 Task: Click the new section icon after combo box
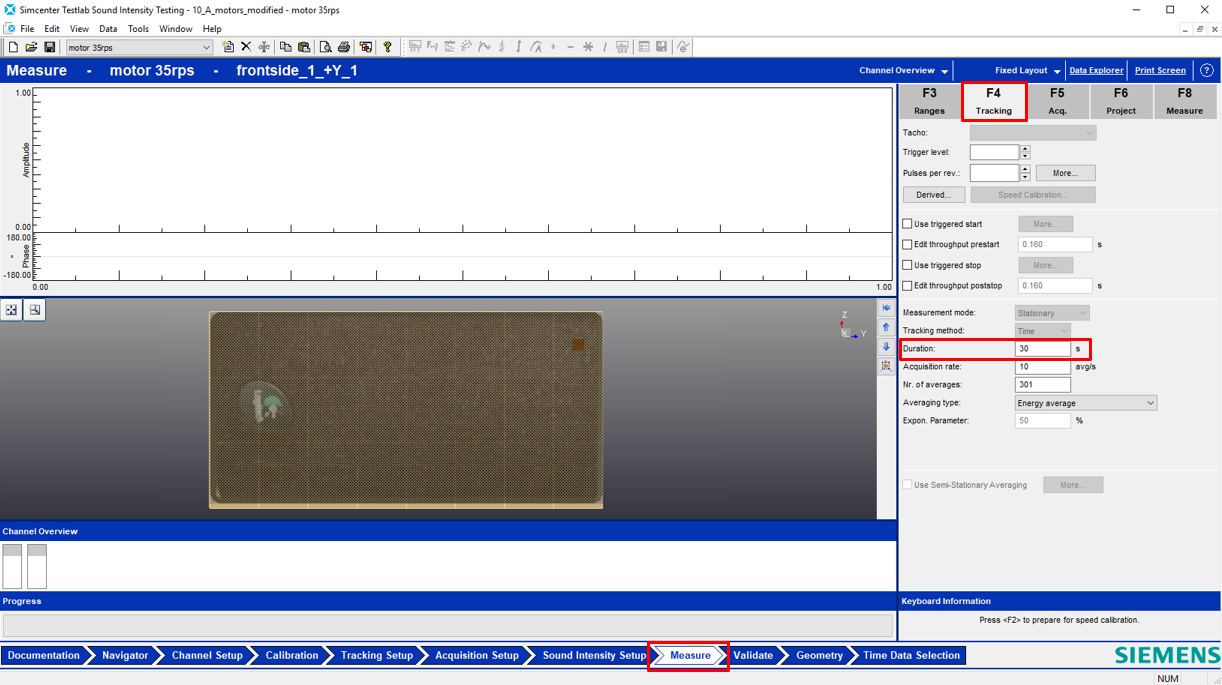tap(228, 47)
